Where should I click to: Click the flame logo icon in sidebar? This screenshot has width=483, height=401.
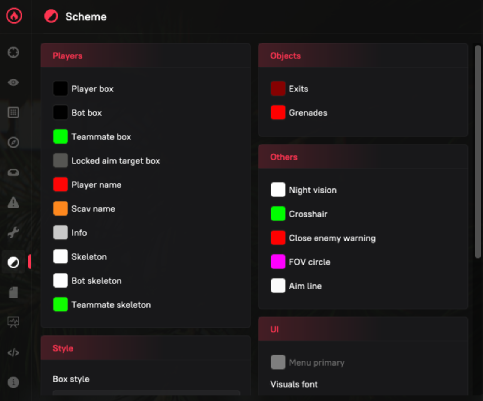pyautogui.click(x=14, y=16)
